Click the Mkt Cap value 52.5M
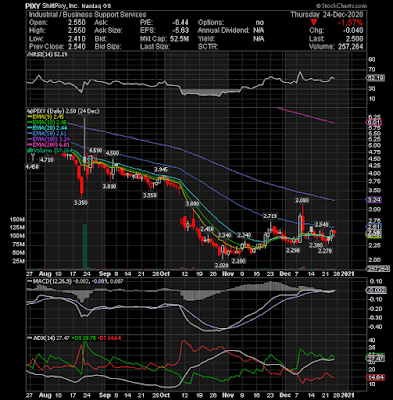 pyautogui.click(x=179, y=39)
